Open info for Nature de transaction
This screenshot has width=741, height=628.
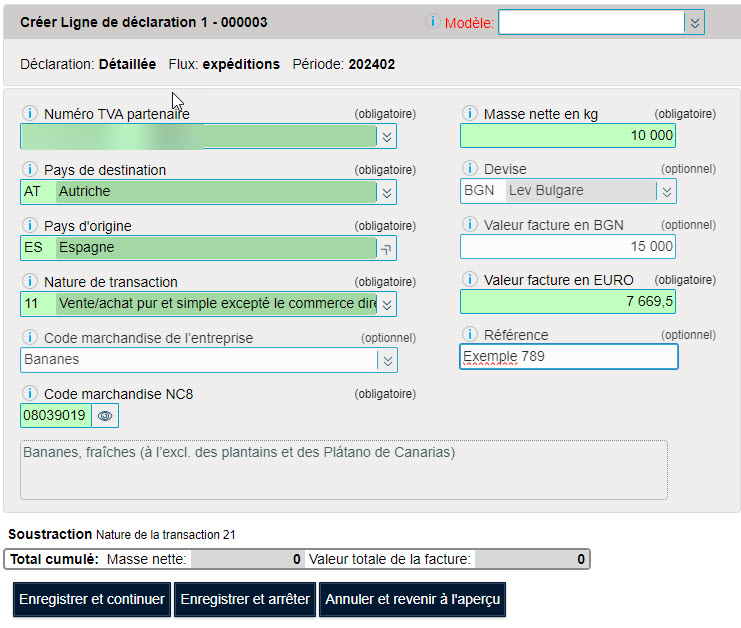point(30,282)
